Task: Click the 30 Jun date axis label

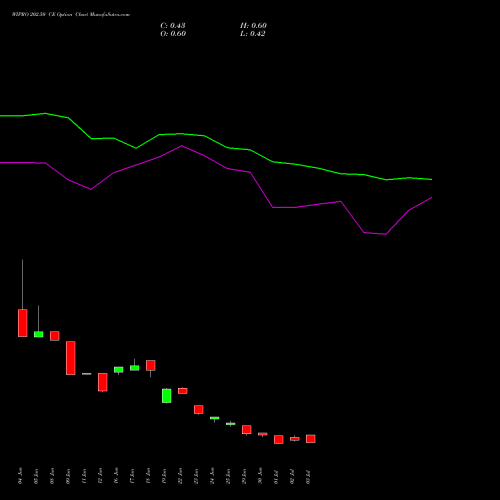Action: click(x=260, y=476)
